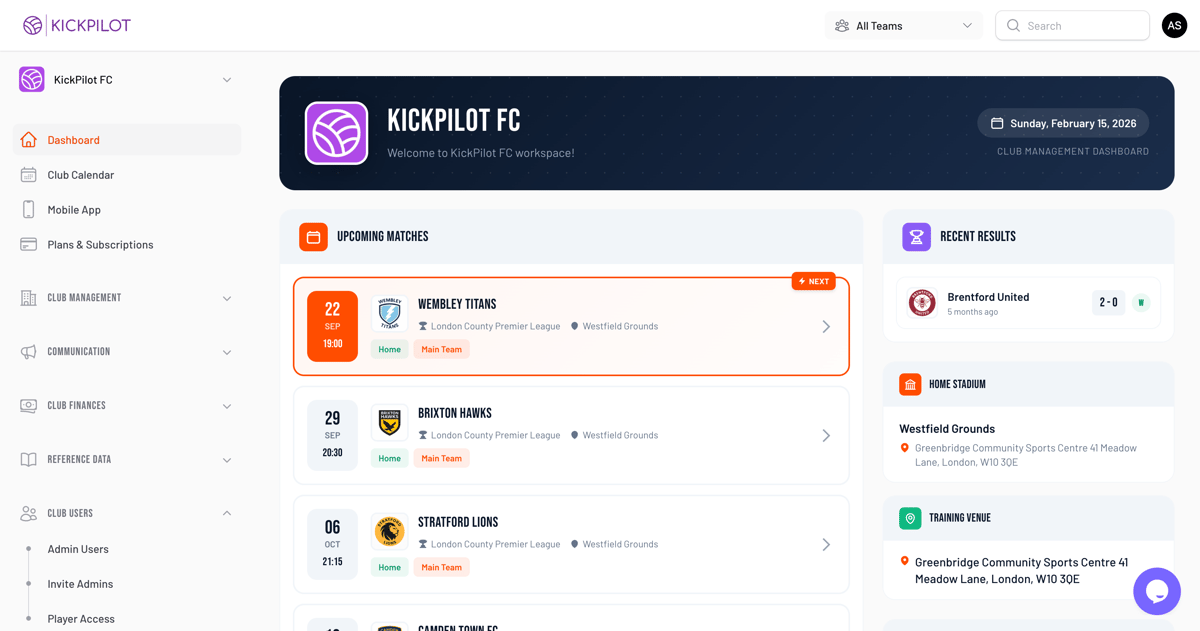Click the Home Stadium icon

[910, 383]
